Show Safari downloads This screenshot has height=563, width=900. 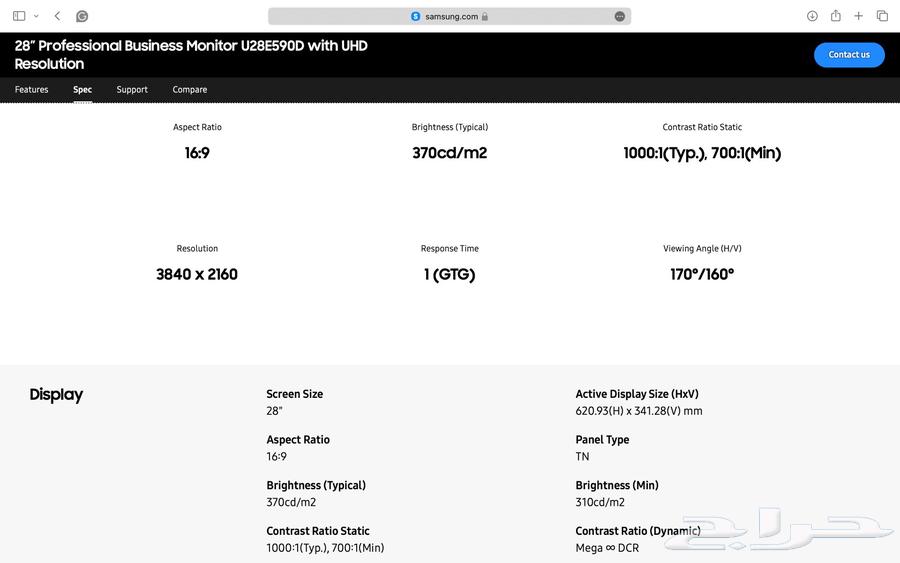[812, 16]
